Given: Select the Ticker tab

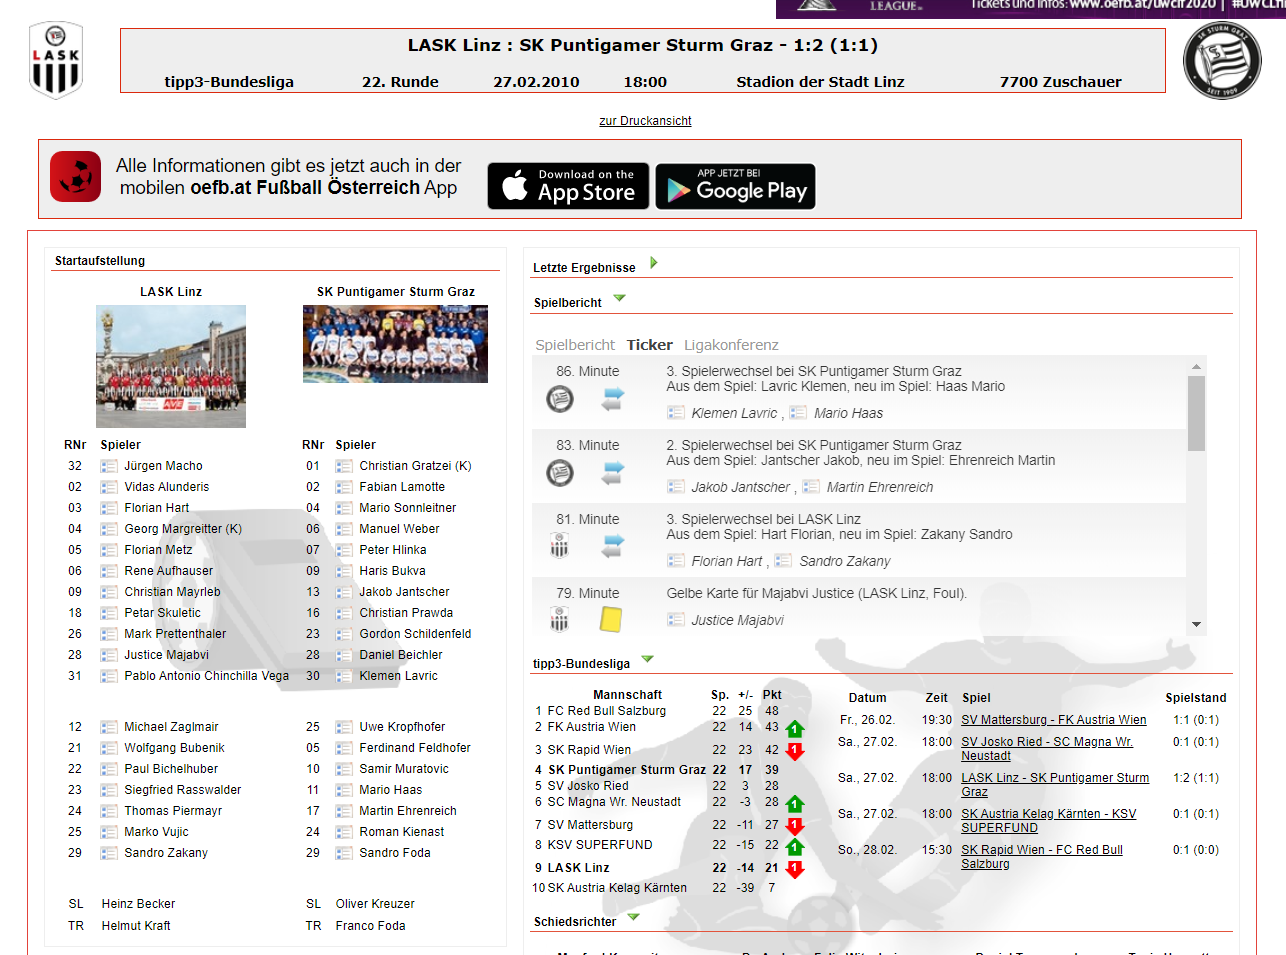Looking at the screenshot, I should point(650,345).
